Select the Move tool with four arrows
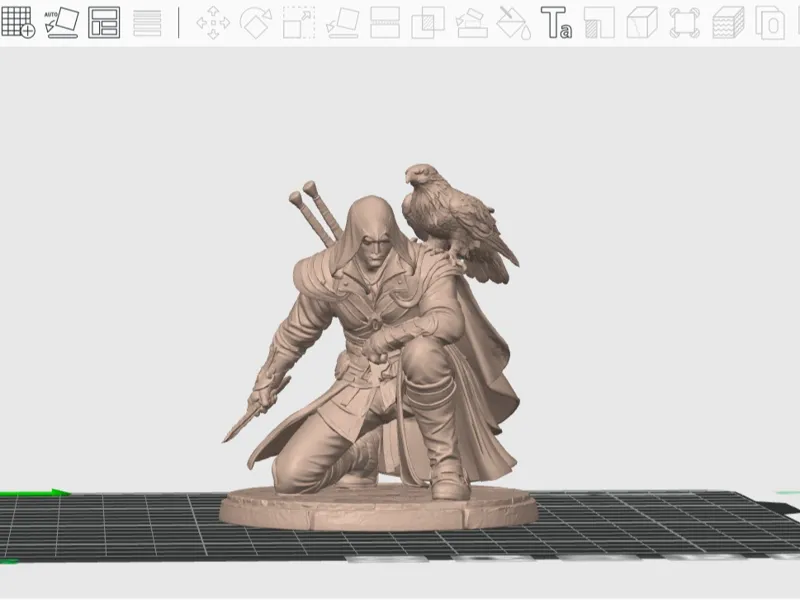 [x=213, y=22]
